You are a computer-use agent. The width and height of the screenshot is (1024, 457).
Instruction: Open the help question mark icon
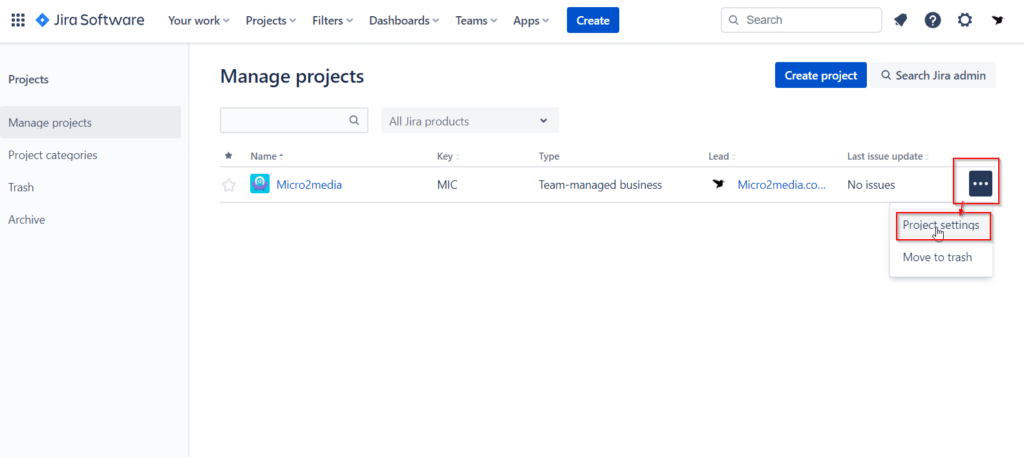(933, 20)
